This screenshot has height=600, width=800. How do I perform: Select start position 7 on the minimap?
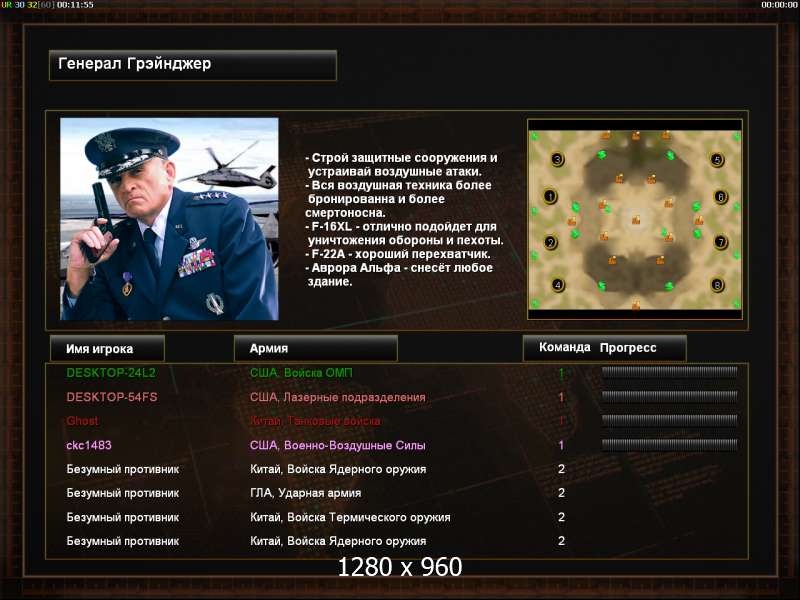coord(720,242)
